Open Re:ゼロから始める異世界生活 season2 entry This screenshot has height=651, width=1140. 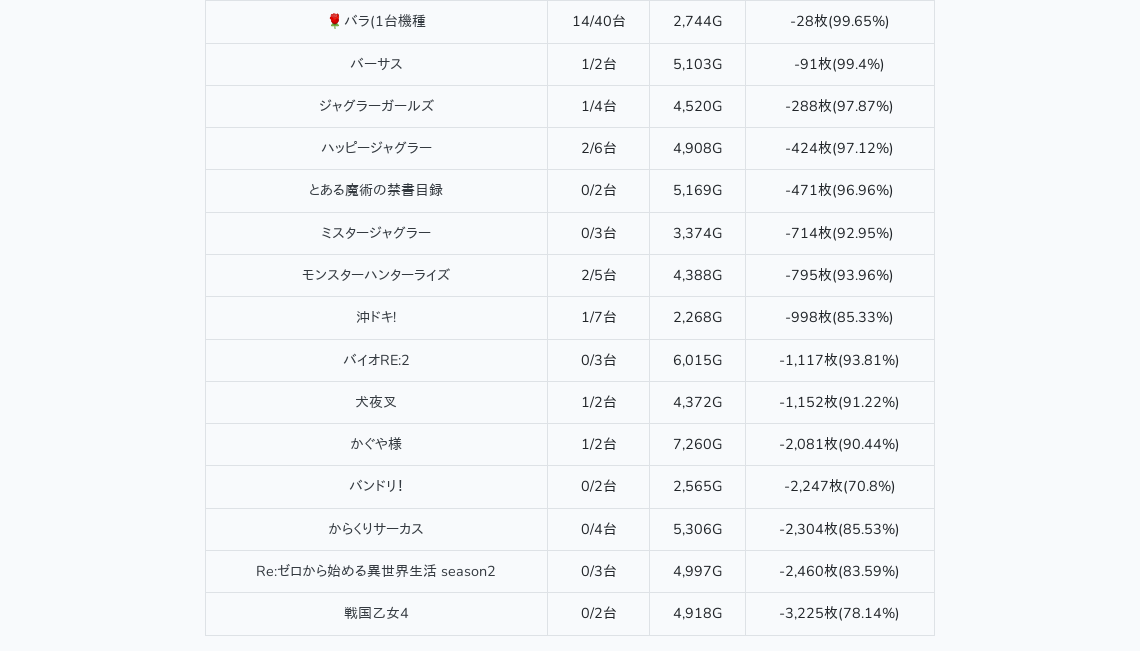pyautogui.click(x=376, y=571)
